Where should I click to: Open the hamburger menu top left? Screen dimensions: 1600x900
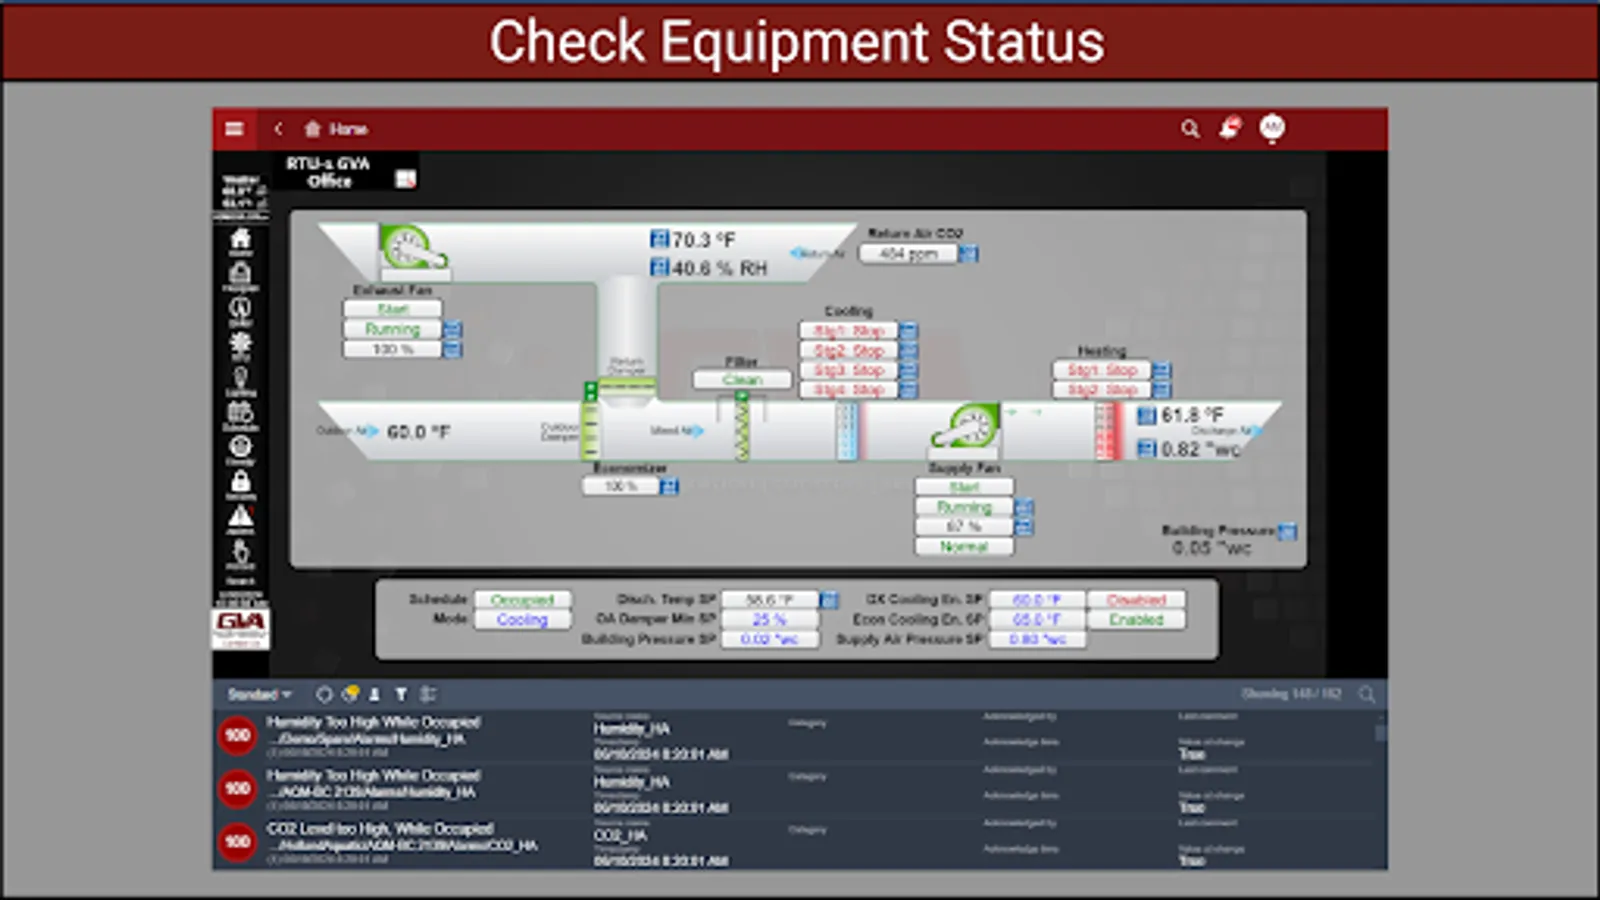(x=235, y=129)
